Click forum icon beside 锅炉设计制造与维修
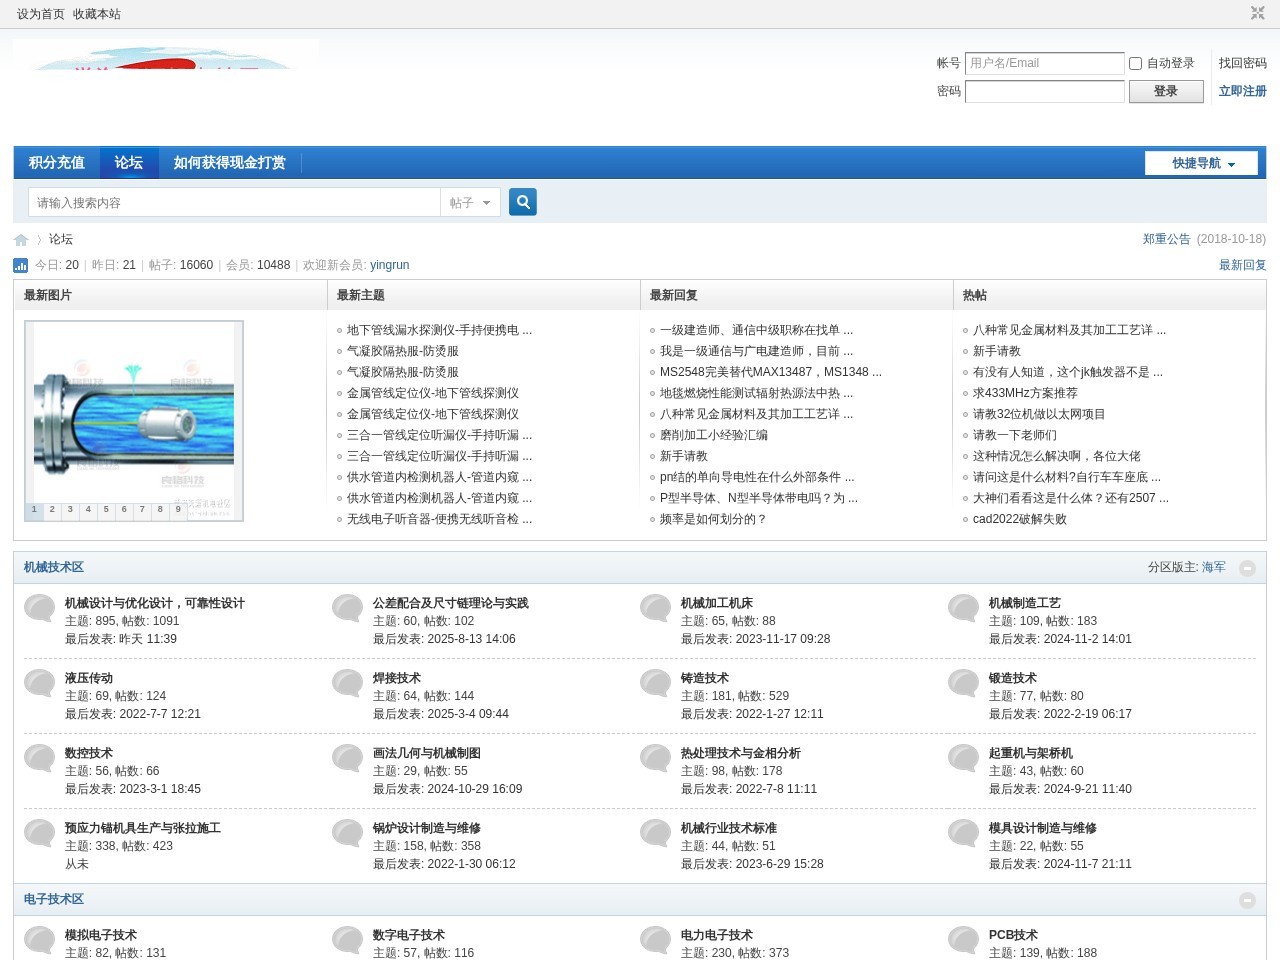The image size is (1280, 960). point(348,833)
